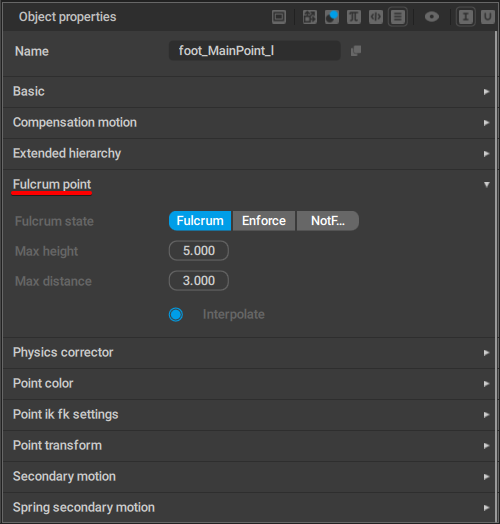Toggle the eye visibility icon

point(431,16)
